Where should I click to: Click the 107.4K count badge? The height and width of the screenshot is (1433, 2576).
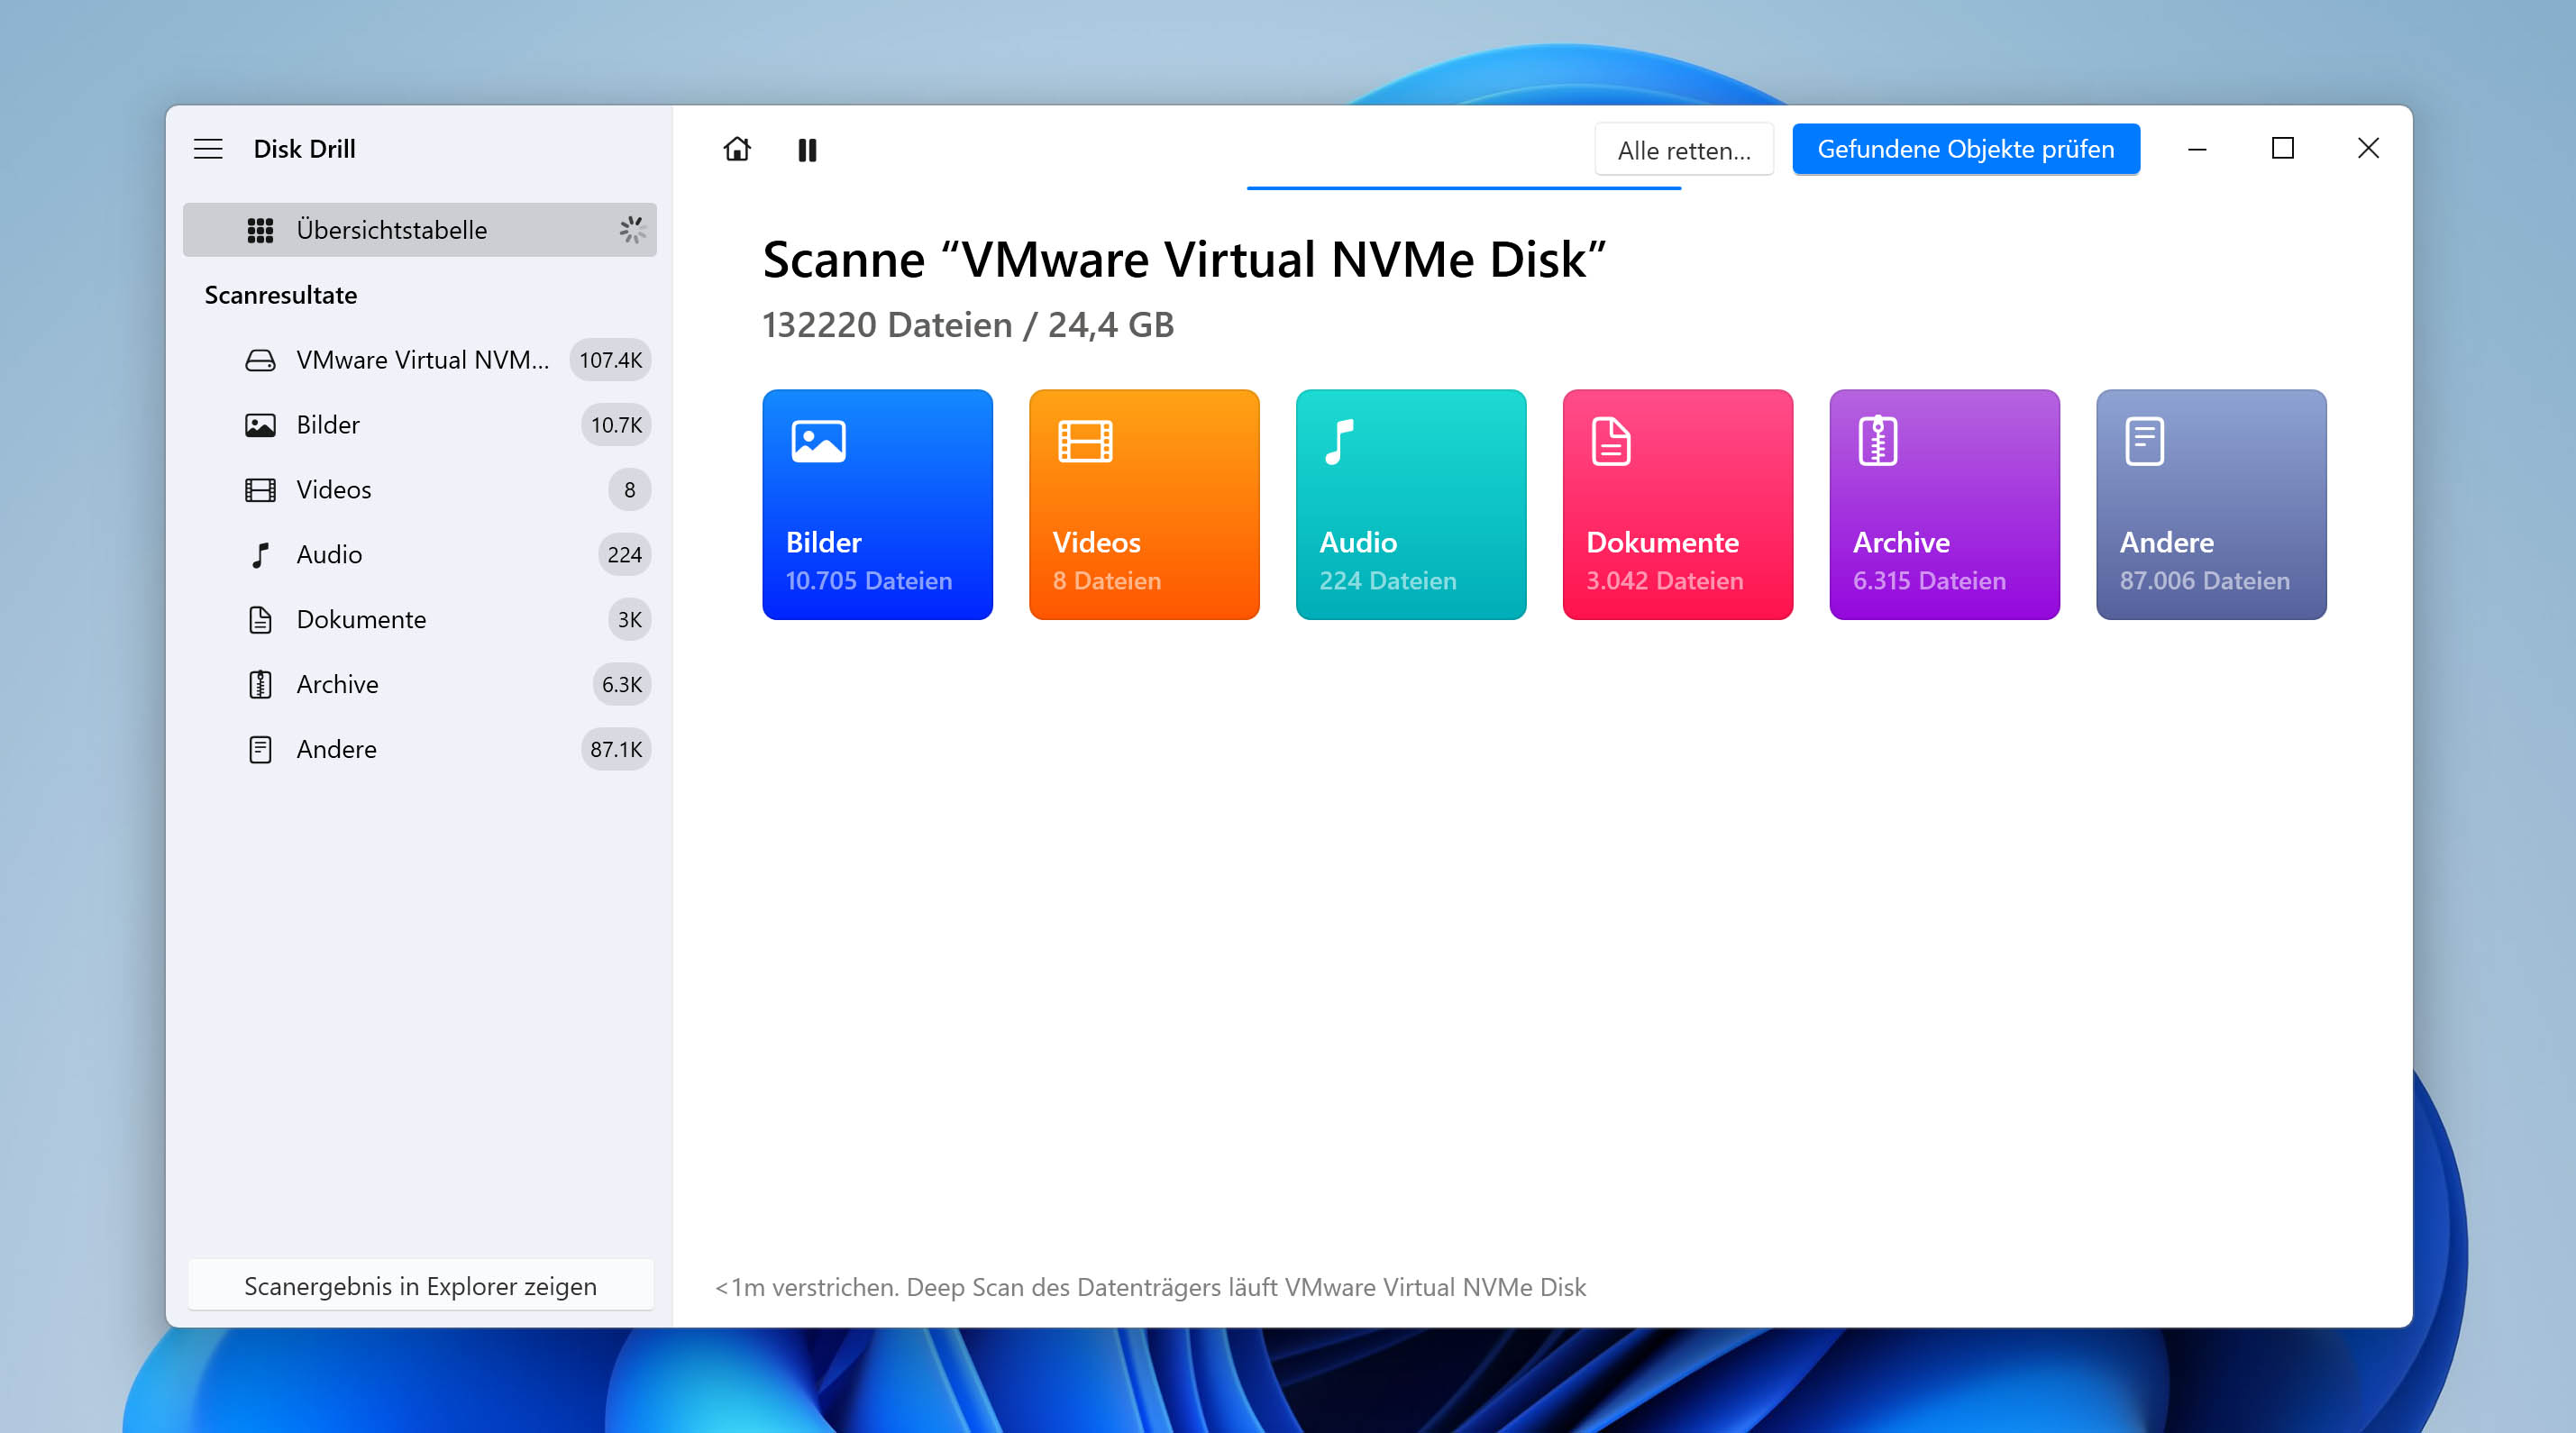(x=610, y=360)
